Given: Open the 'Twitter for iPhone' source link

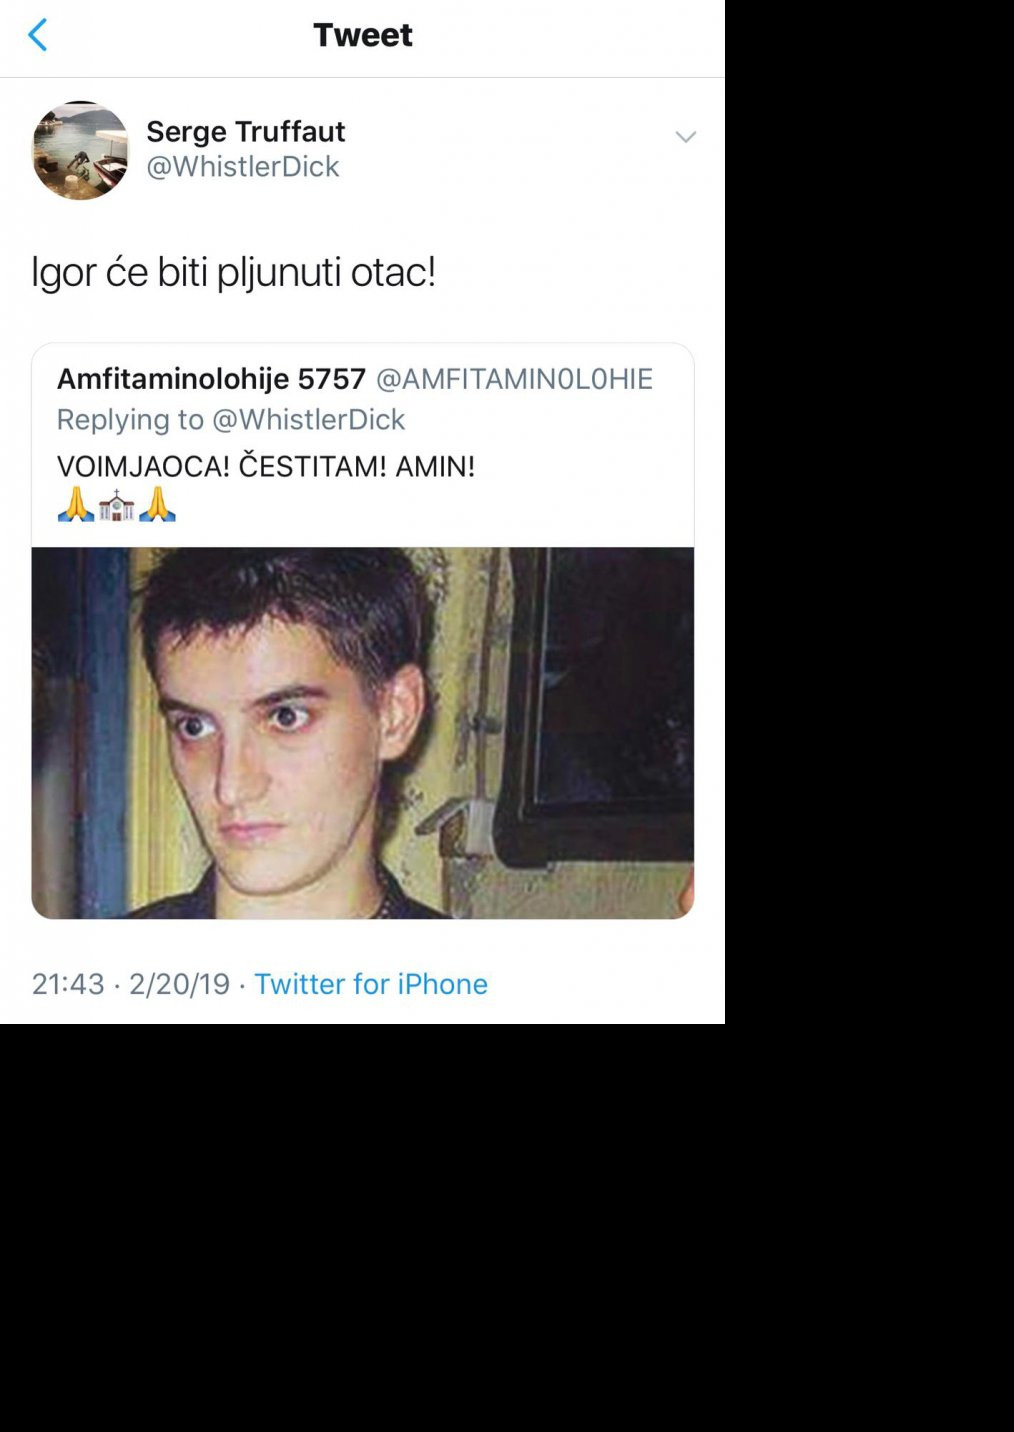Looking at the screenshot, I should pos(371,984).
